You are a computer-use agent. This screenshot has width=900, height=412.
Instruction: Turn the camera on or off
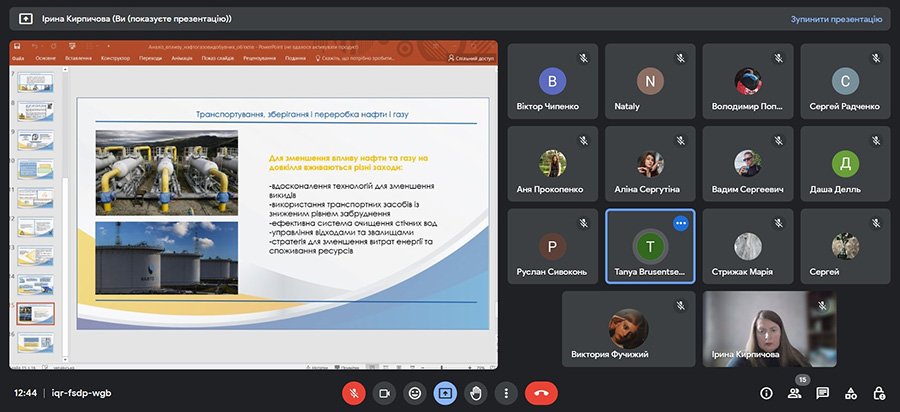pyautogui.click(x=385, y=393)
